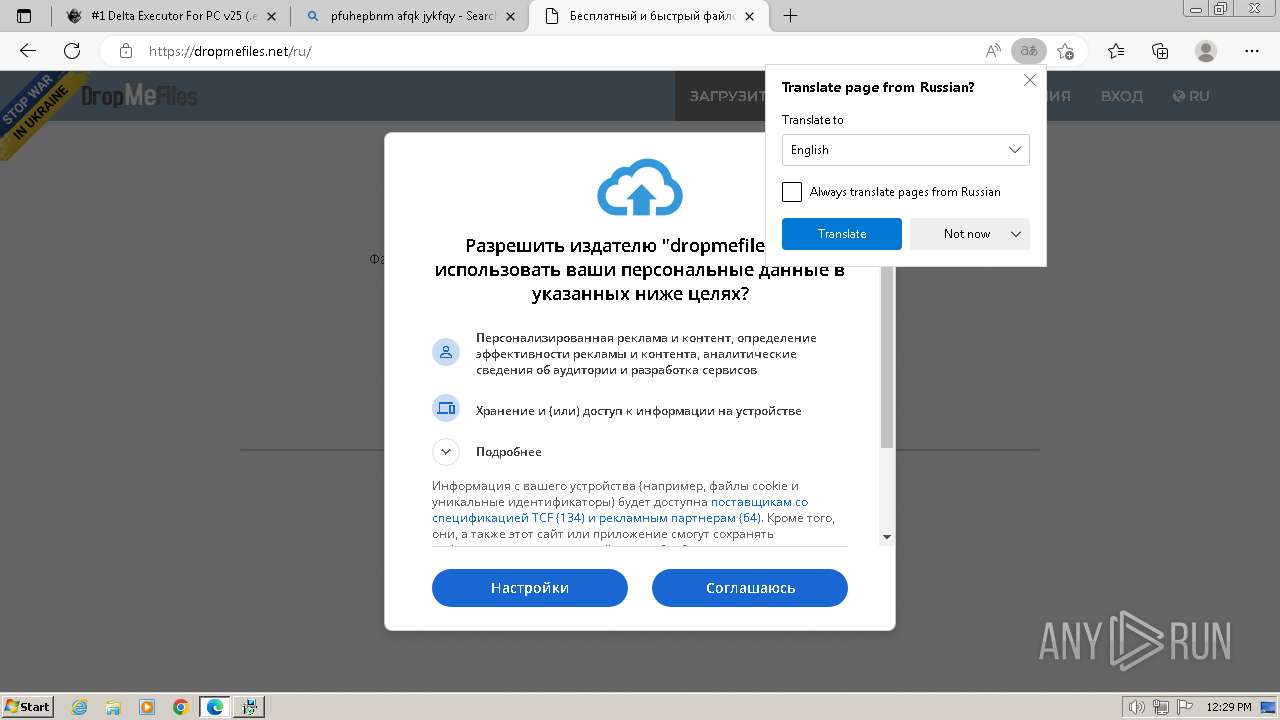Dismiss the translate popup with X
Viewport: 1280px width, 720px height.
pos(1030,80)
